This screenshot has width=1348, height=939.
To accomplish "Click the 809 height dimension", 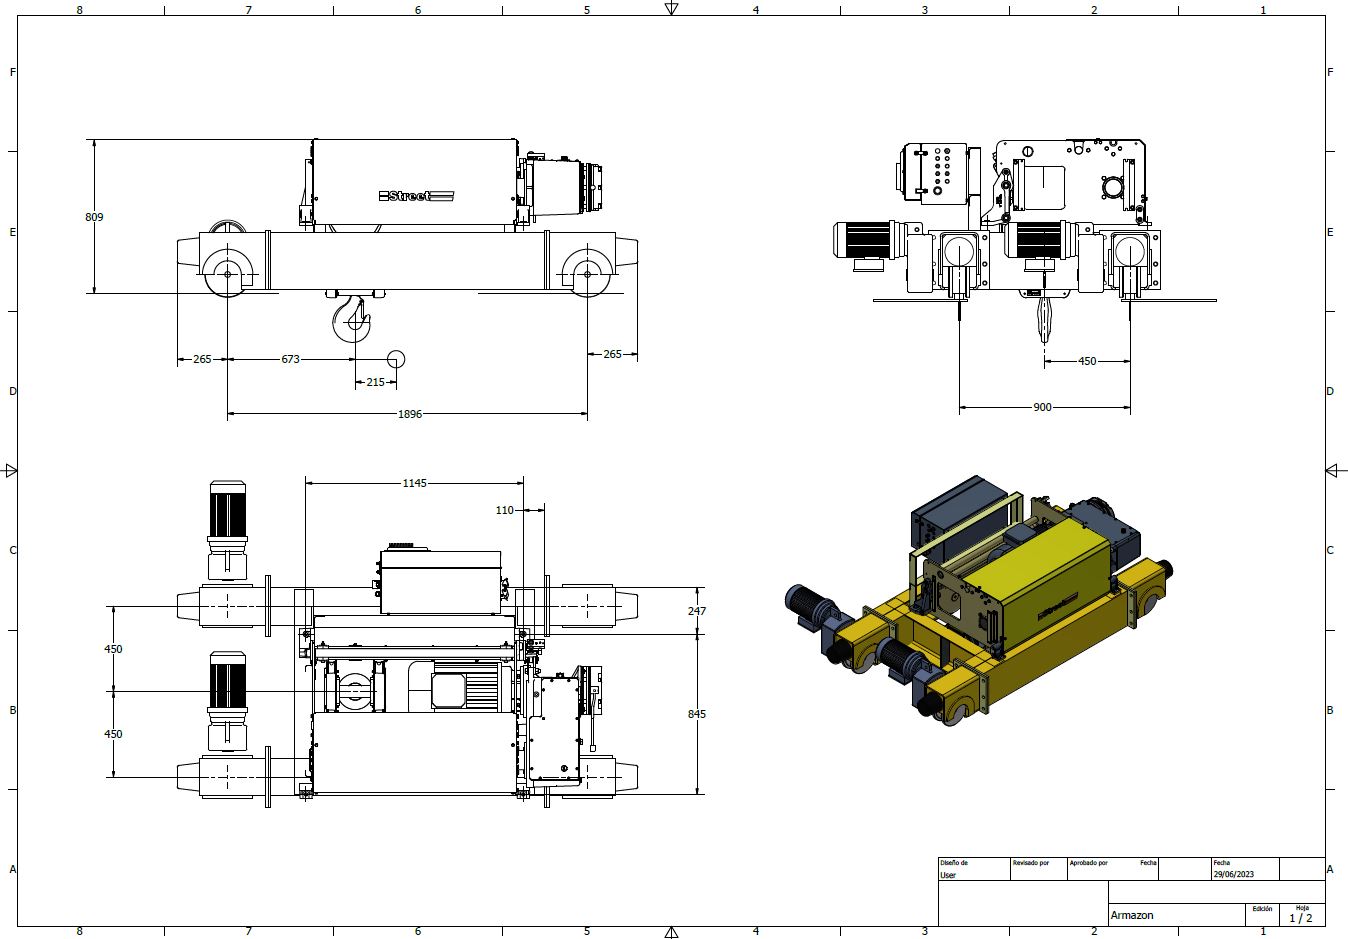I will click(x=94, y=217).
